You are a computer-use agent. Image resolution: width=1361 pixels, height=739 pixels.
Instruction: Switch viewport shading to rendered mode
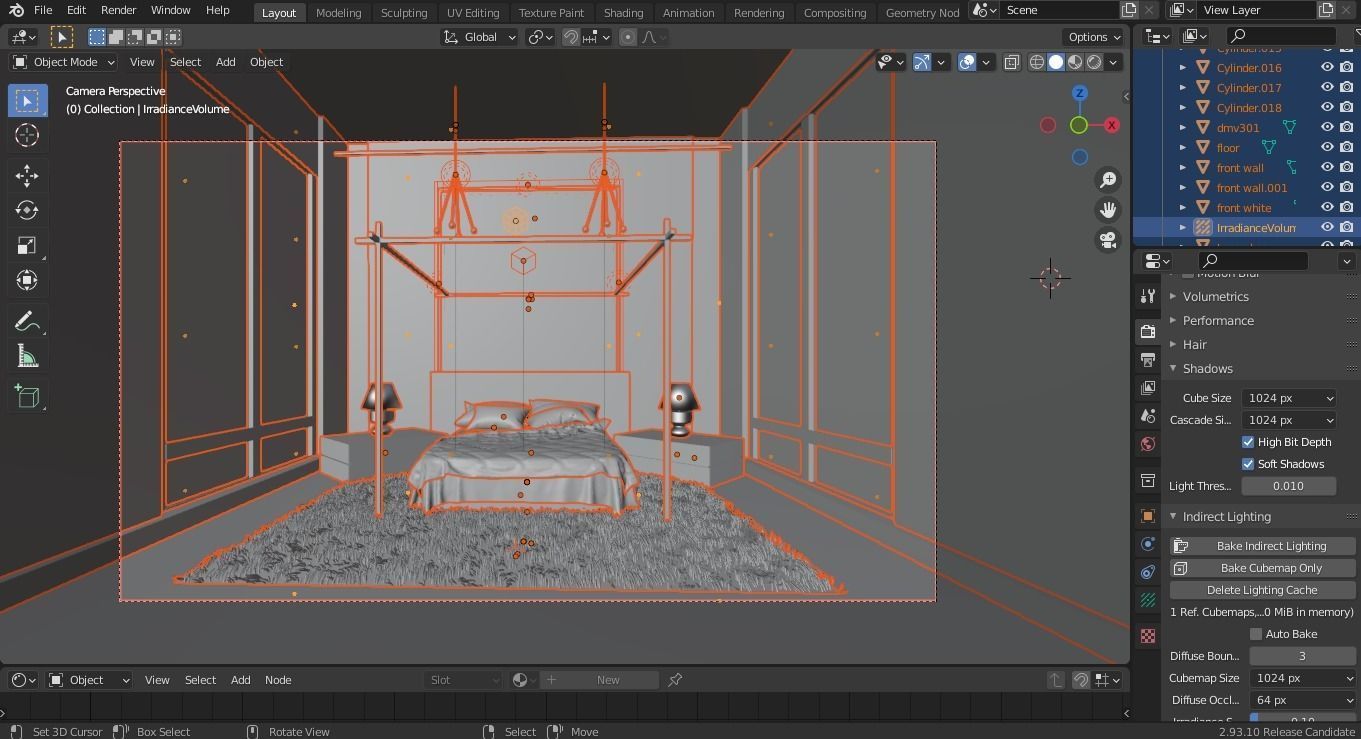(x=1093, y=62)
